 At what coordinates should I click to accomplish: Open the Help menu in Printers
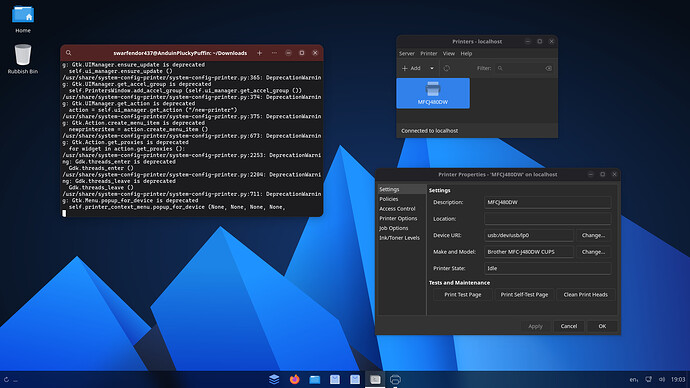[x=466, y=53]
